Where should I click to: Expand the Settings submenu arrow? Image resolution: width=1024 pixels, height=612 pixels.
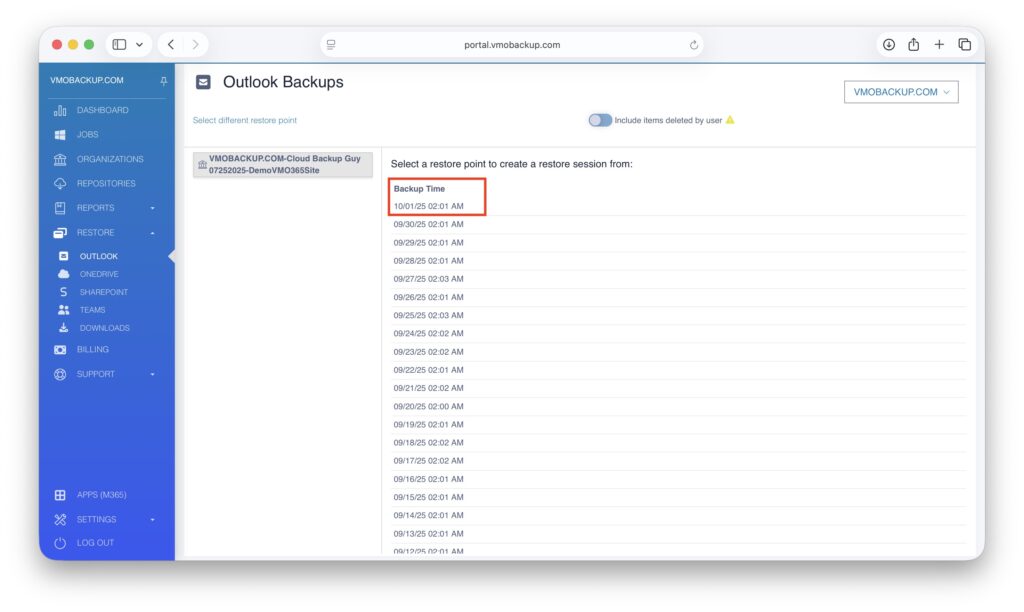pyautogui.click(x=153, y=520)
